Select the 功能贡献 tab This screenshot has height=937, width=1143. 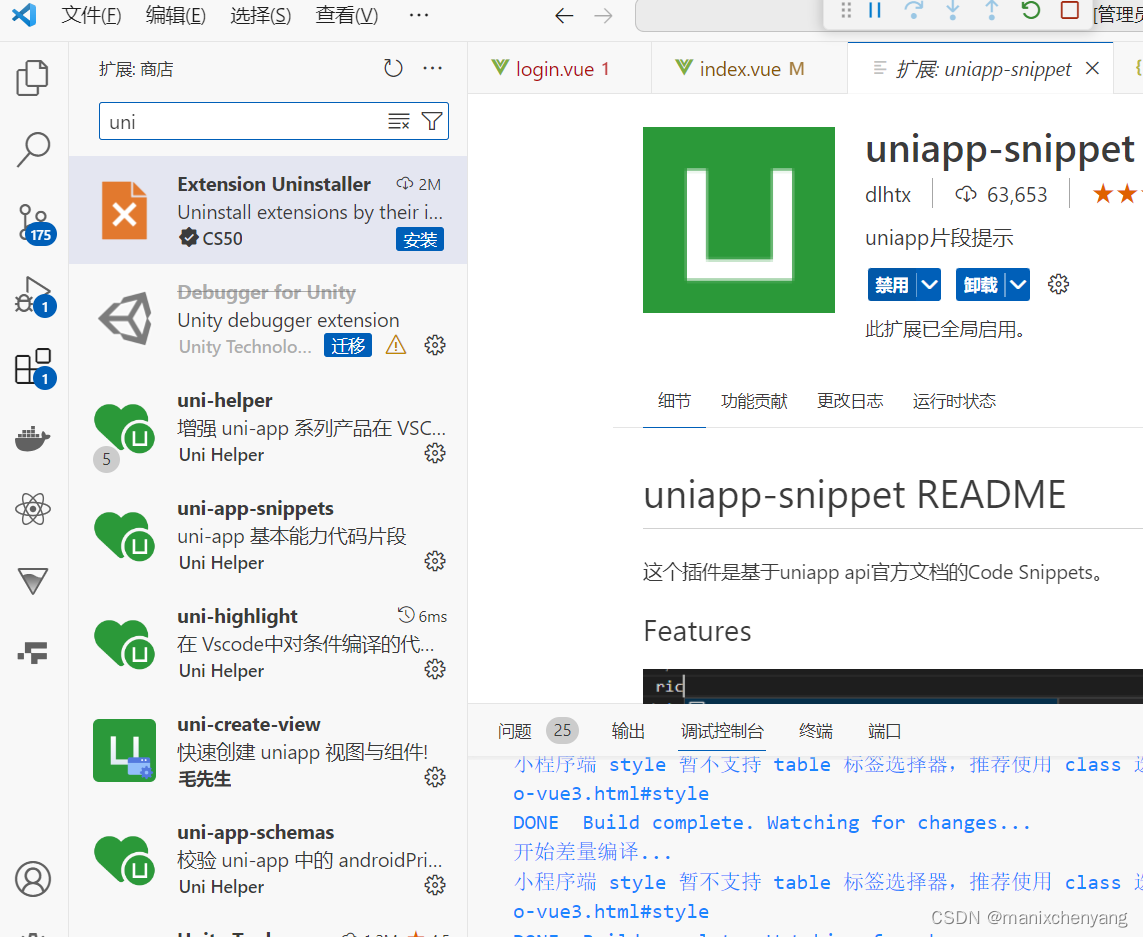tap(754, 401)
